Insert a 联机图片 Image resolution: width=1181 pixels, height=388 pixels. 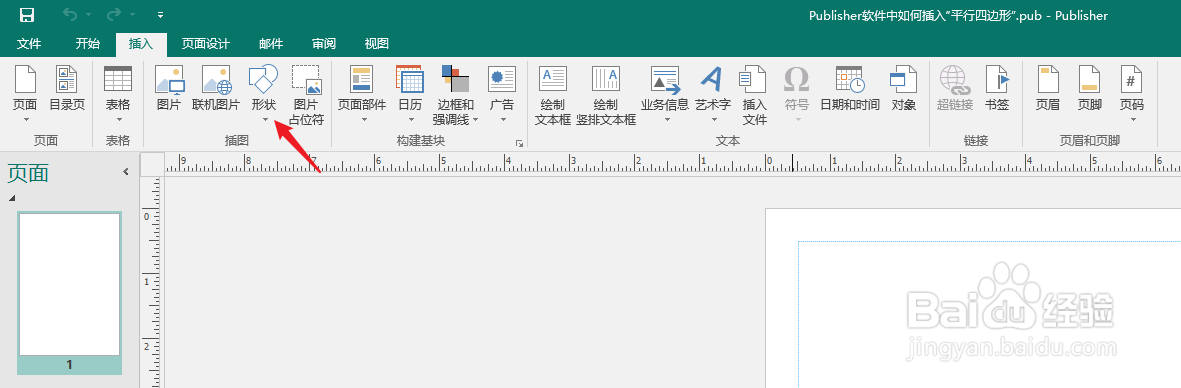point(216,89)
